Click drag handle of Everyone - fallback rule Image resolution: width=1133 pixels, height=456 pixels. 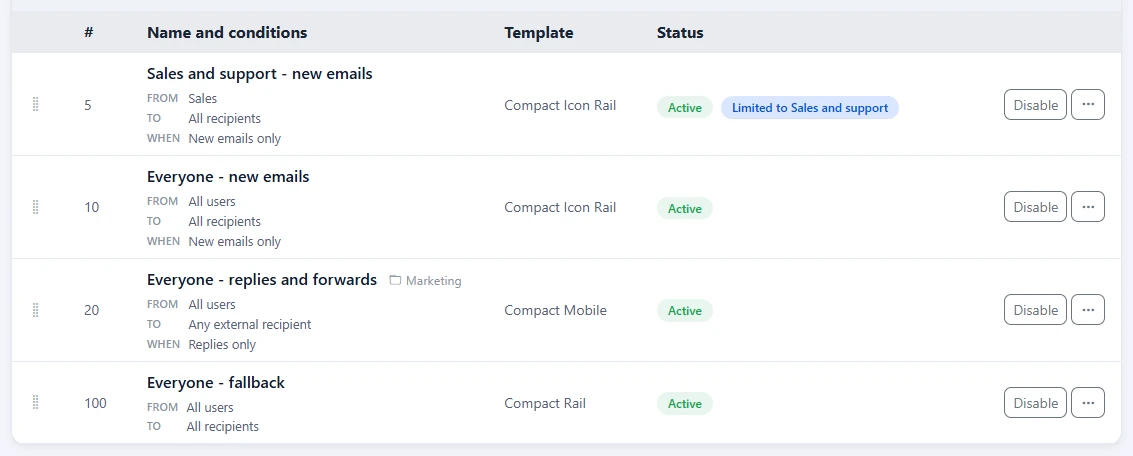tap(36, 403)
